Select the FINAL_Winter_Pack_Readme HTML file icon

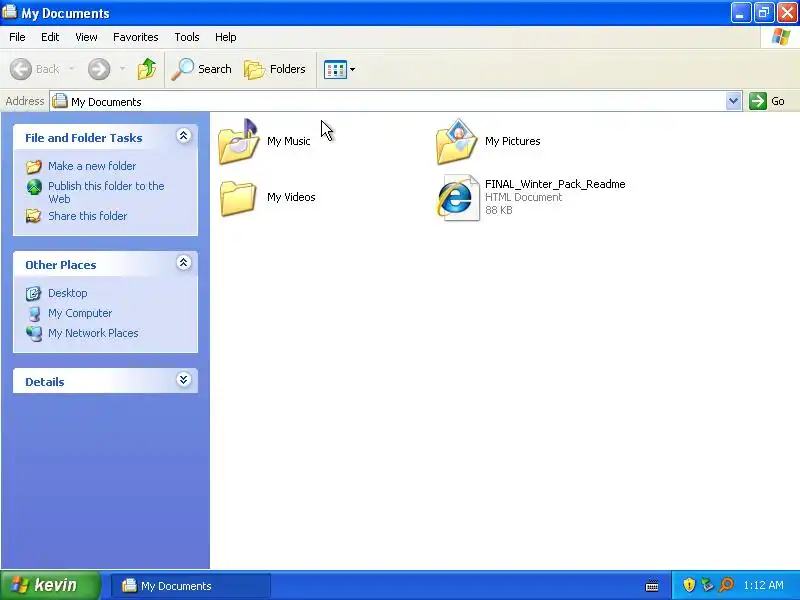coord(458,198)
